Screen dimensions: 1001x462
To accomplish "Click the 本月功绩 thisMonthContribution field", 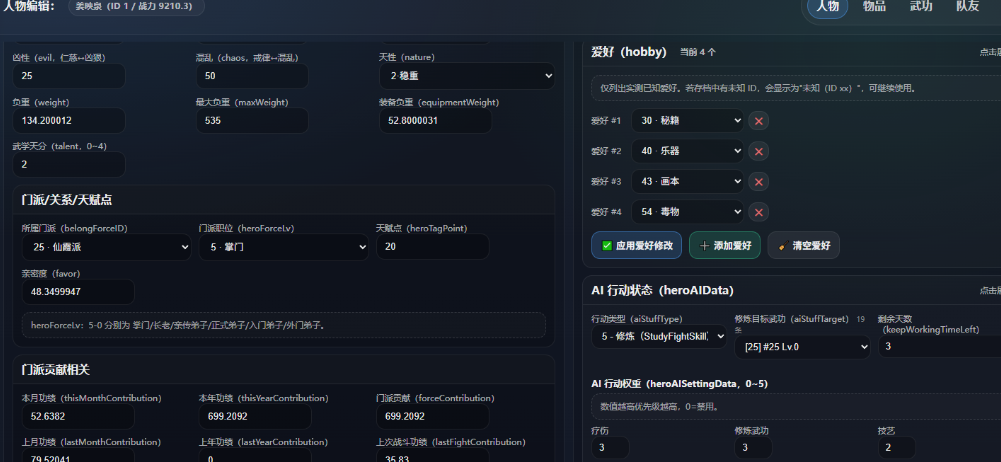I will click(78, 417).
